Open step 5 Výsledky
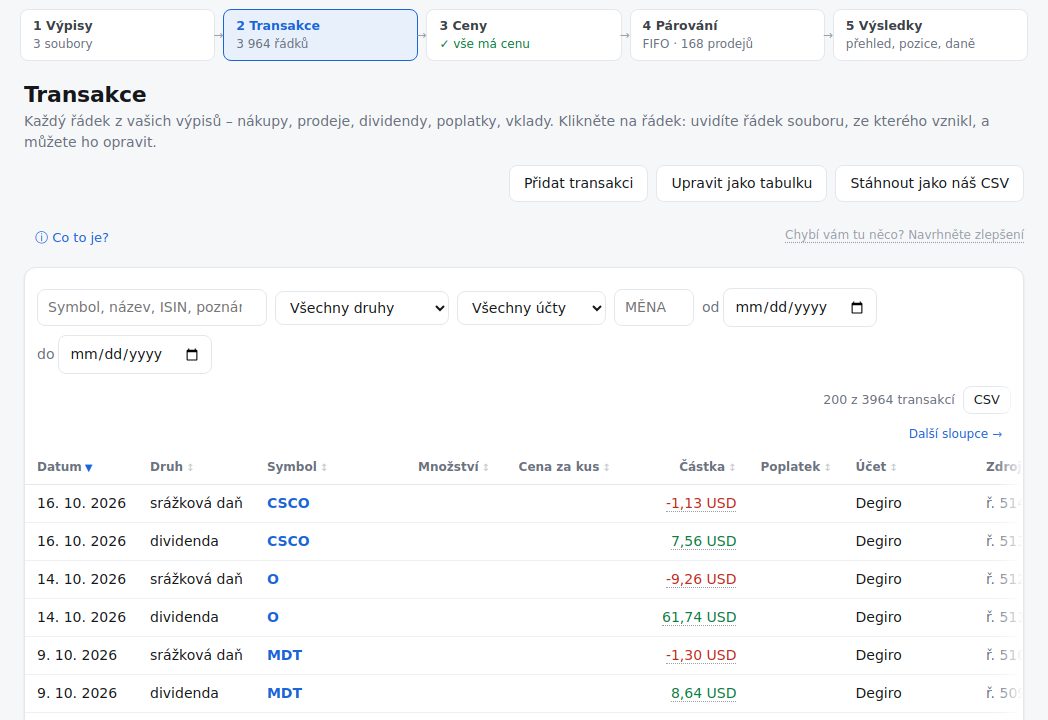 tap(930, 35)
